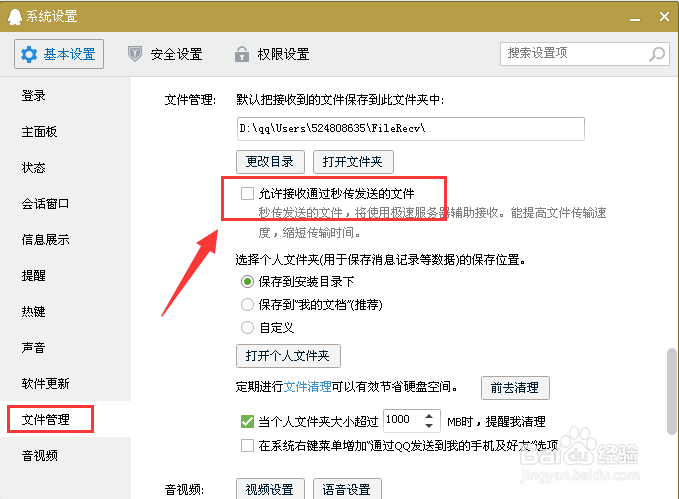Enable 在系统右键菜单增加 QQ发送 checkbox
679x499 pixels.
[x=247, y=445]
